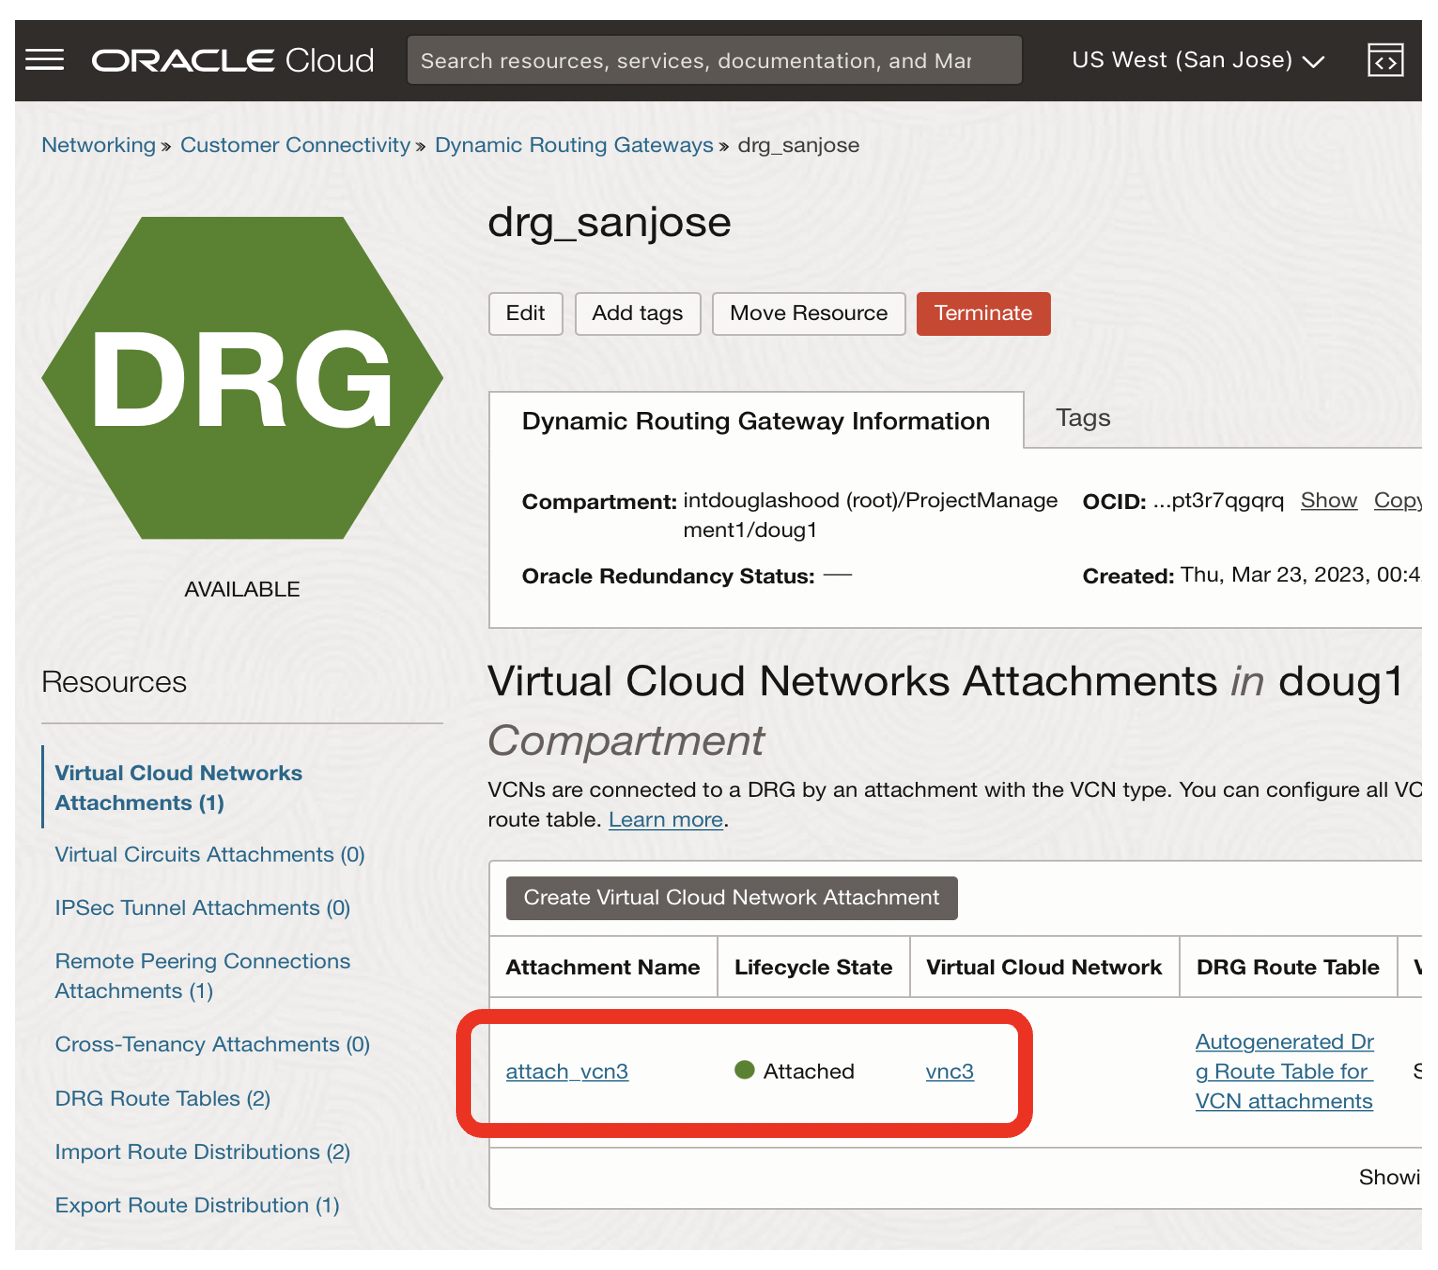Open the vnc3 virtual cloud network link
1438x1270 pixels.
pos(950,1072)
